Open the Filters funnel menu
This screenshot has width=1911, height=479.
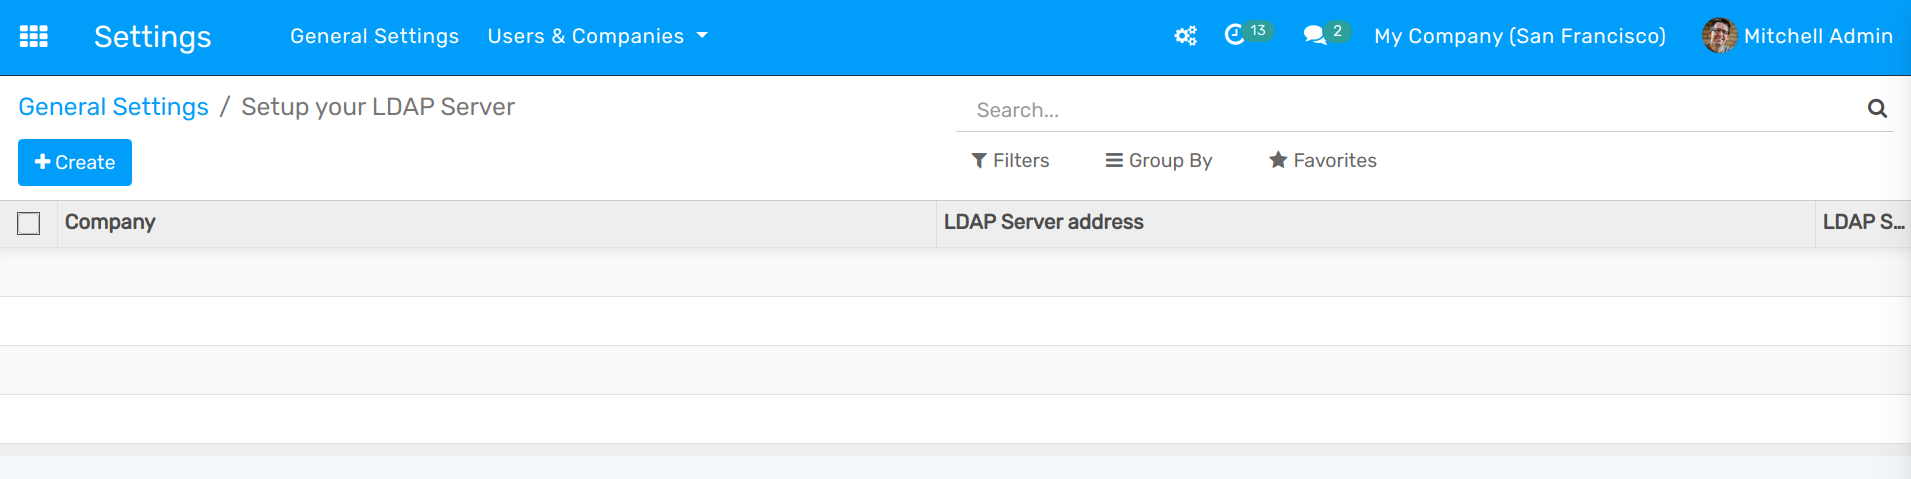(1010, 161)
